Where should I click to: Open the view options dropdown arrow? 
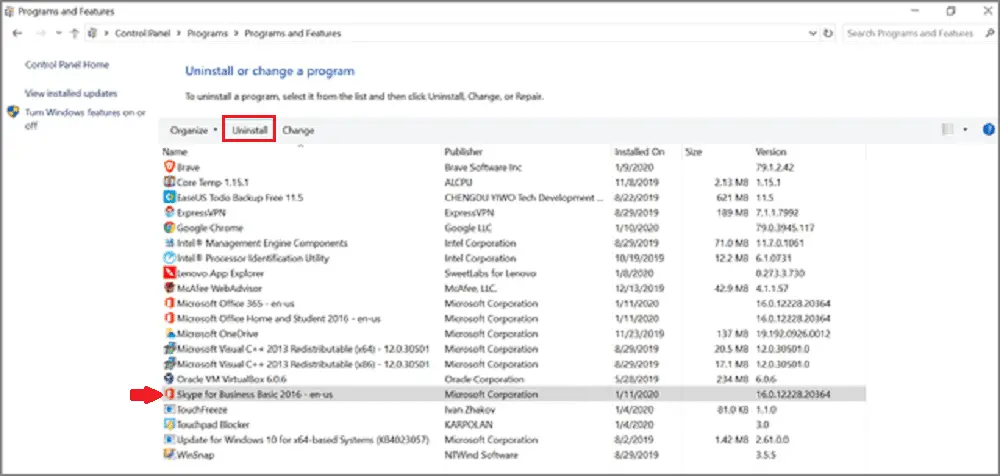tap(966, 130)
